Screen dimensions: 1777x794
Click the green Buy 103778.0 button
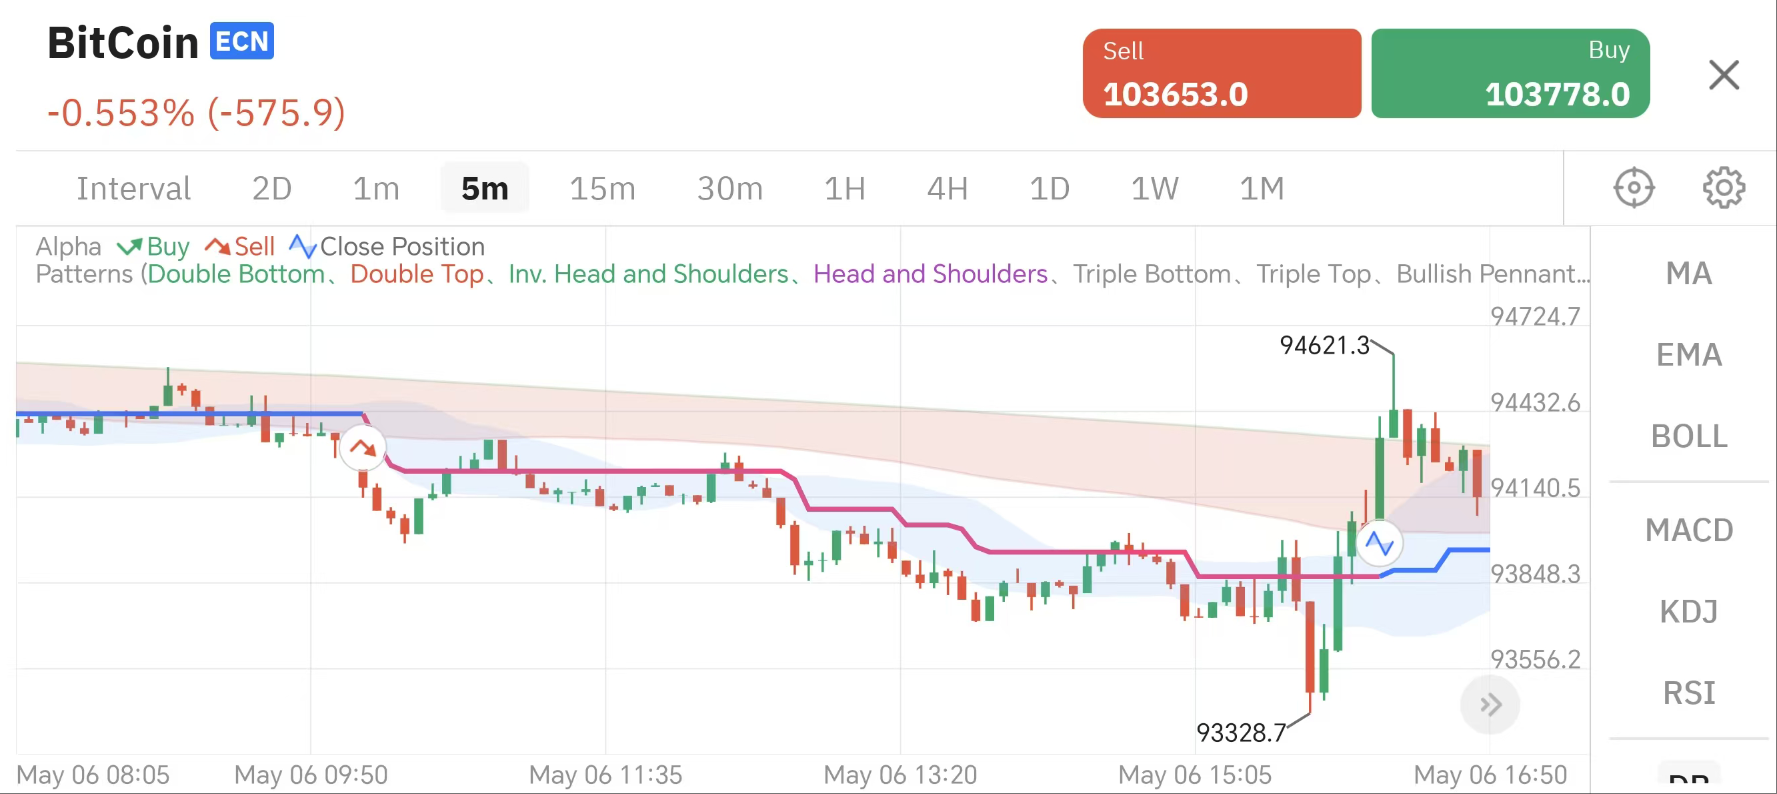click(1510, 73)
